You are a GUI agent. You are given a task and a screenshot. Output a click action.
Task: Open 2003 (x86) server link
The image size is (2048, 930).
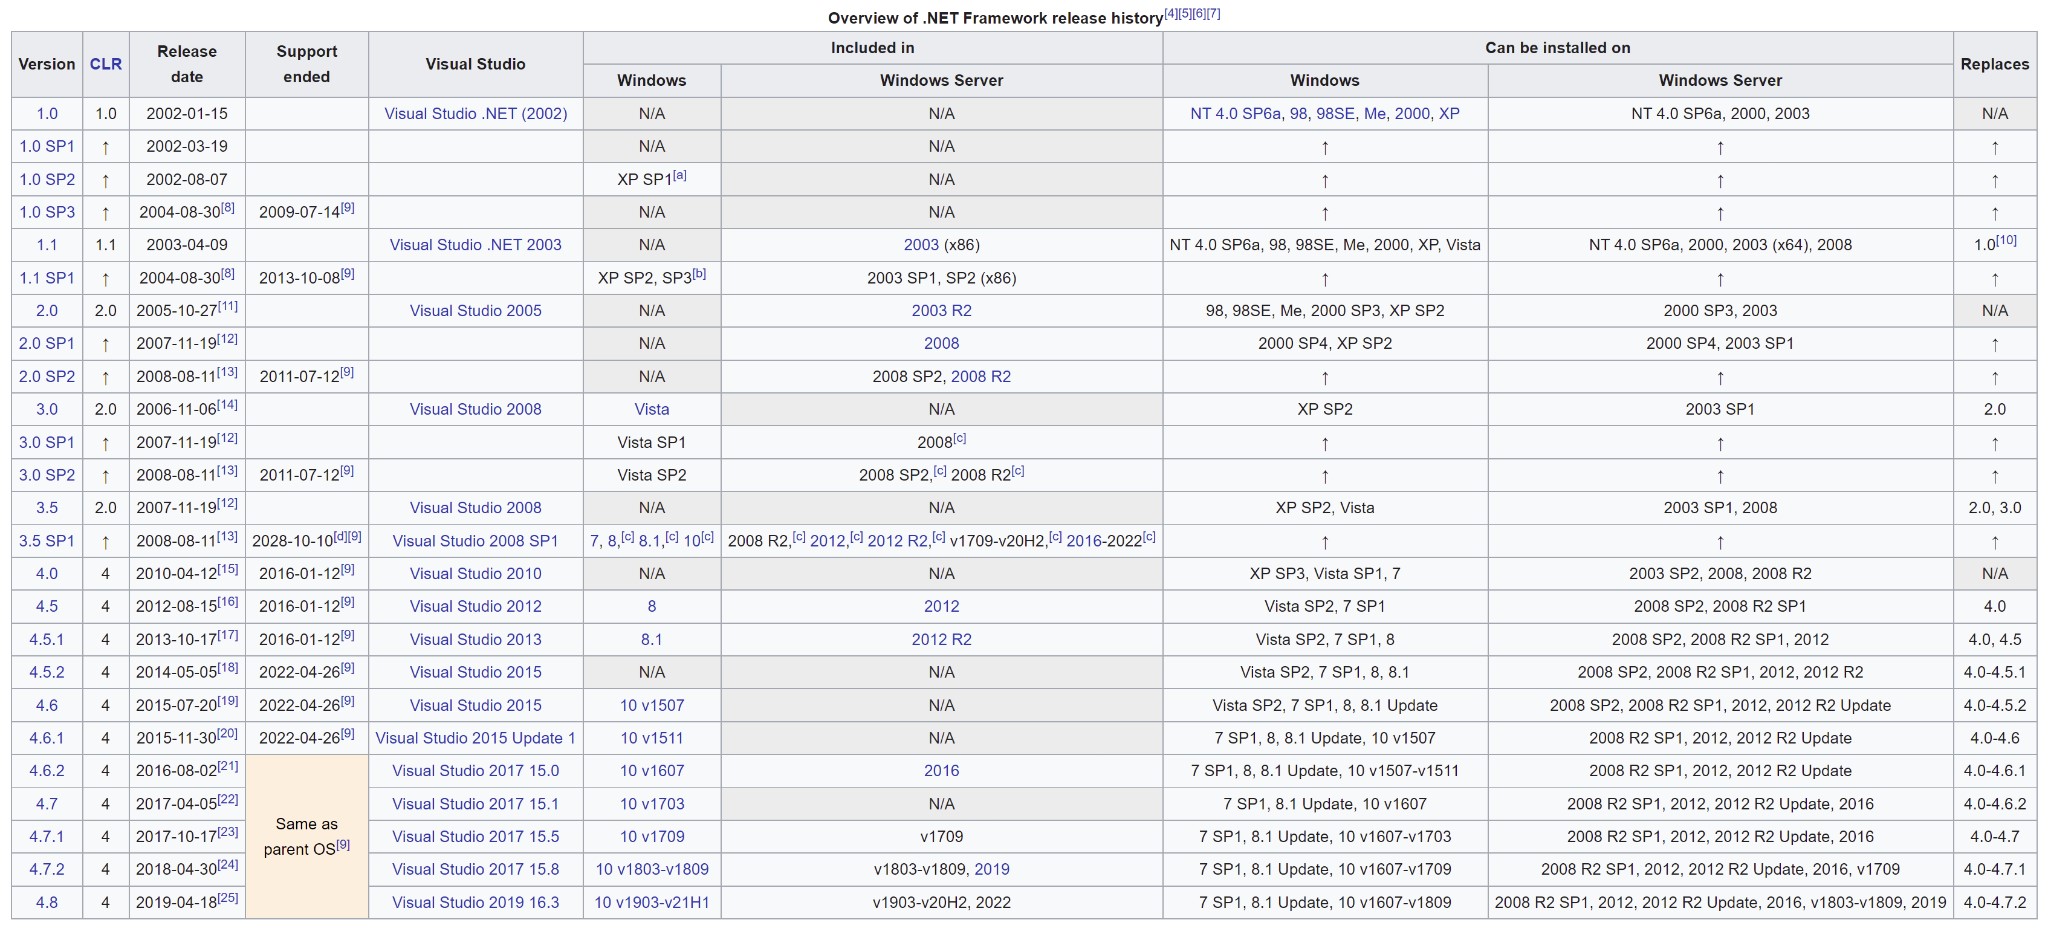tap(921, 245)
